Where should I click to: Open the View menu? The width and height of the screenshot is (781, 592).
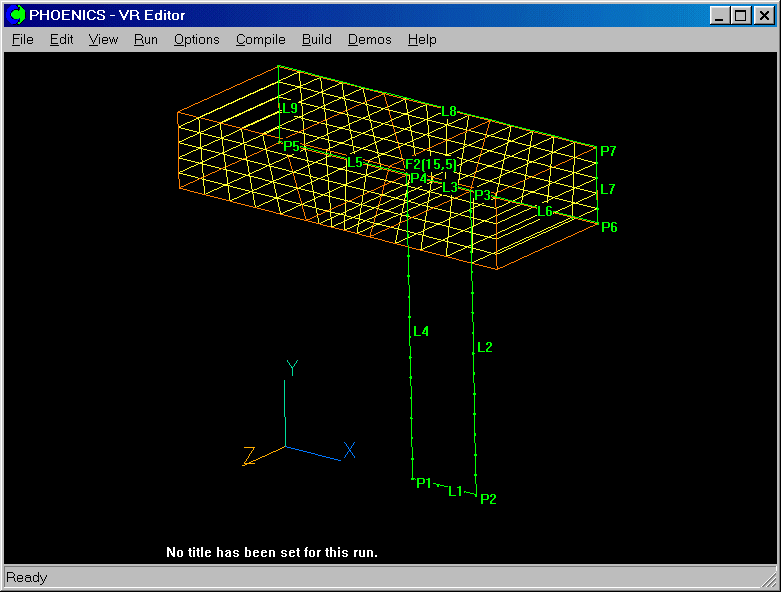coord(103,40)
